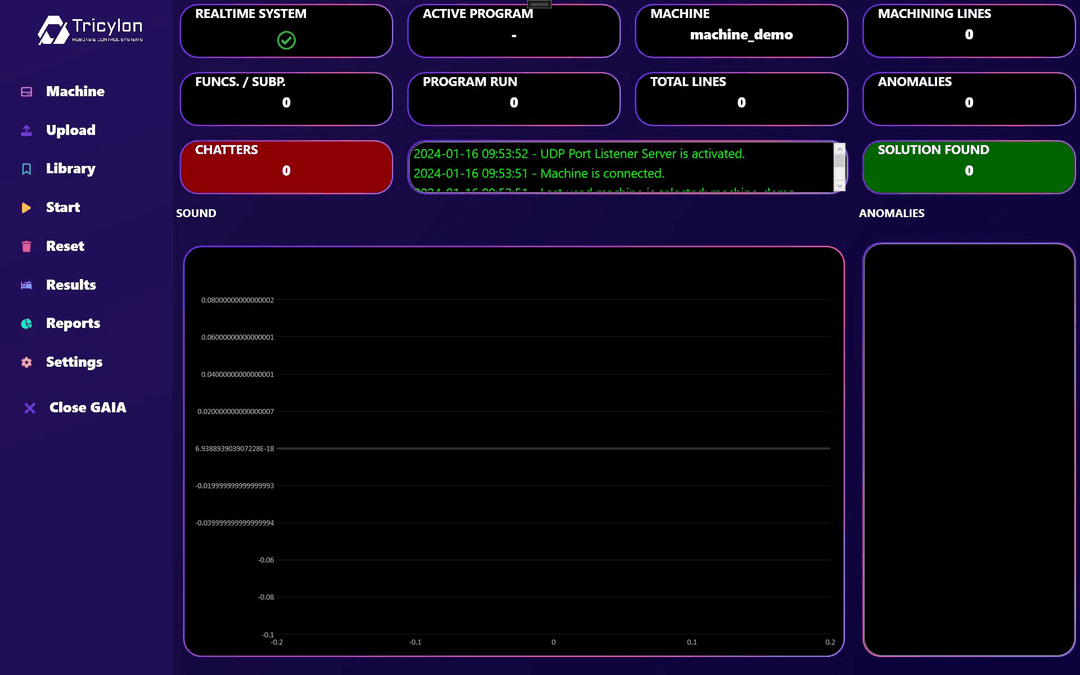Image resolution: width=1080 pixels, height=675 pixels.
Task: Select the red Chatters panel
Action: [286, 167]
